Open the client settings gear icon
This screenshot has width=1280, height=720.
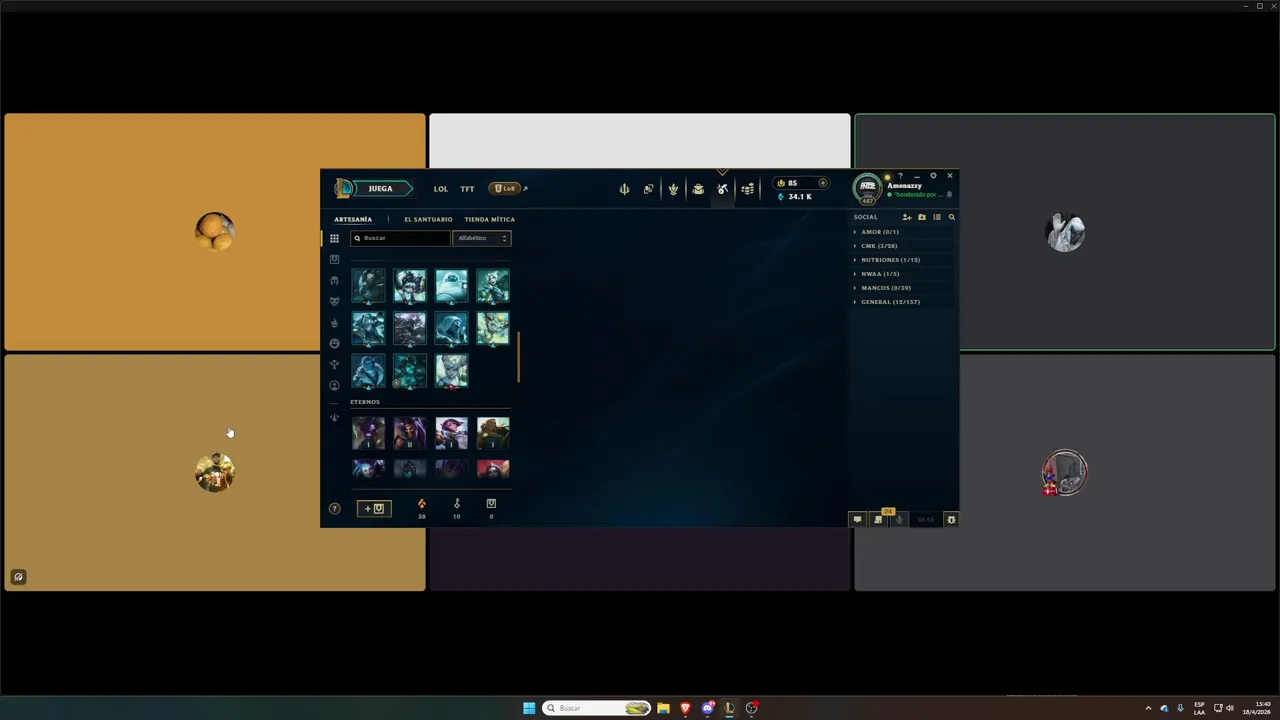(x=933, y=176)
